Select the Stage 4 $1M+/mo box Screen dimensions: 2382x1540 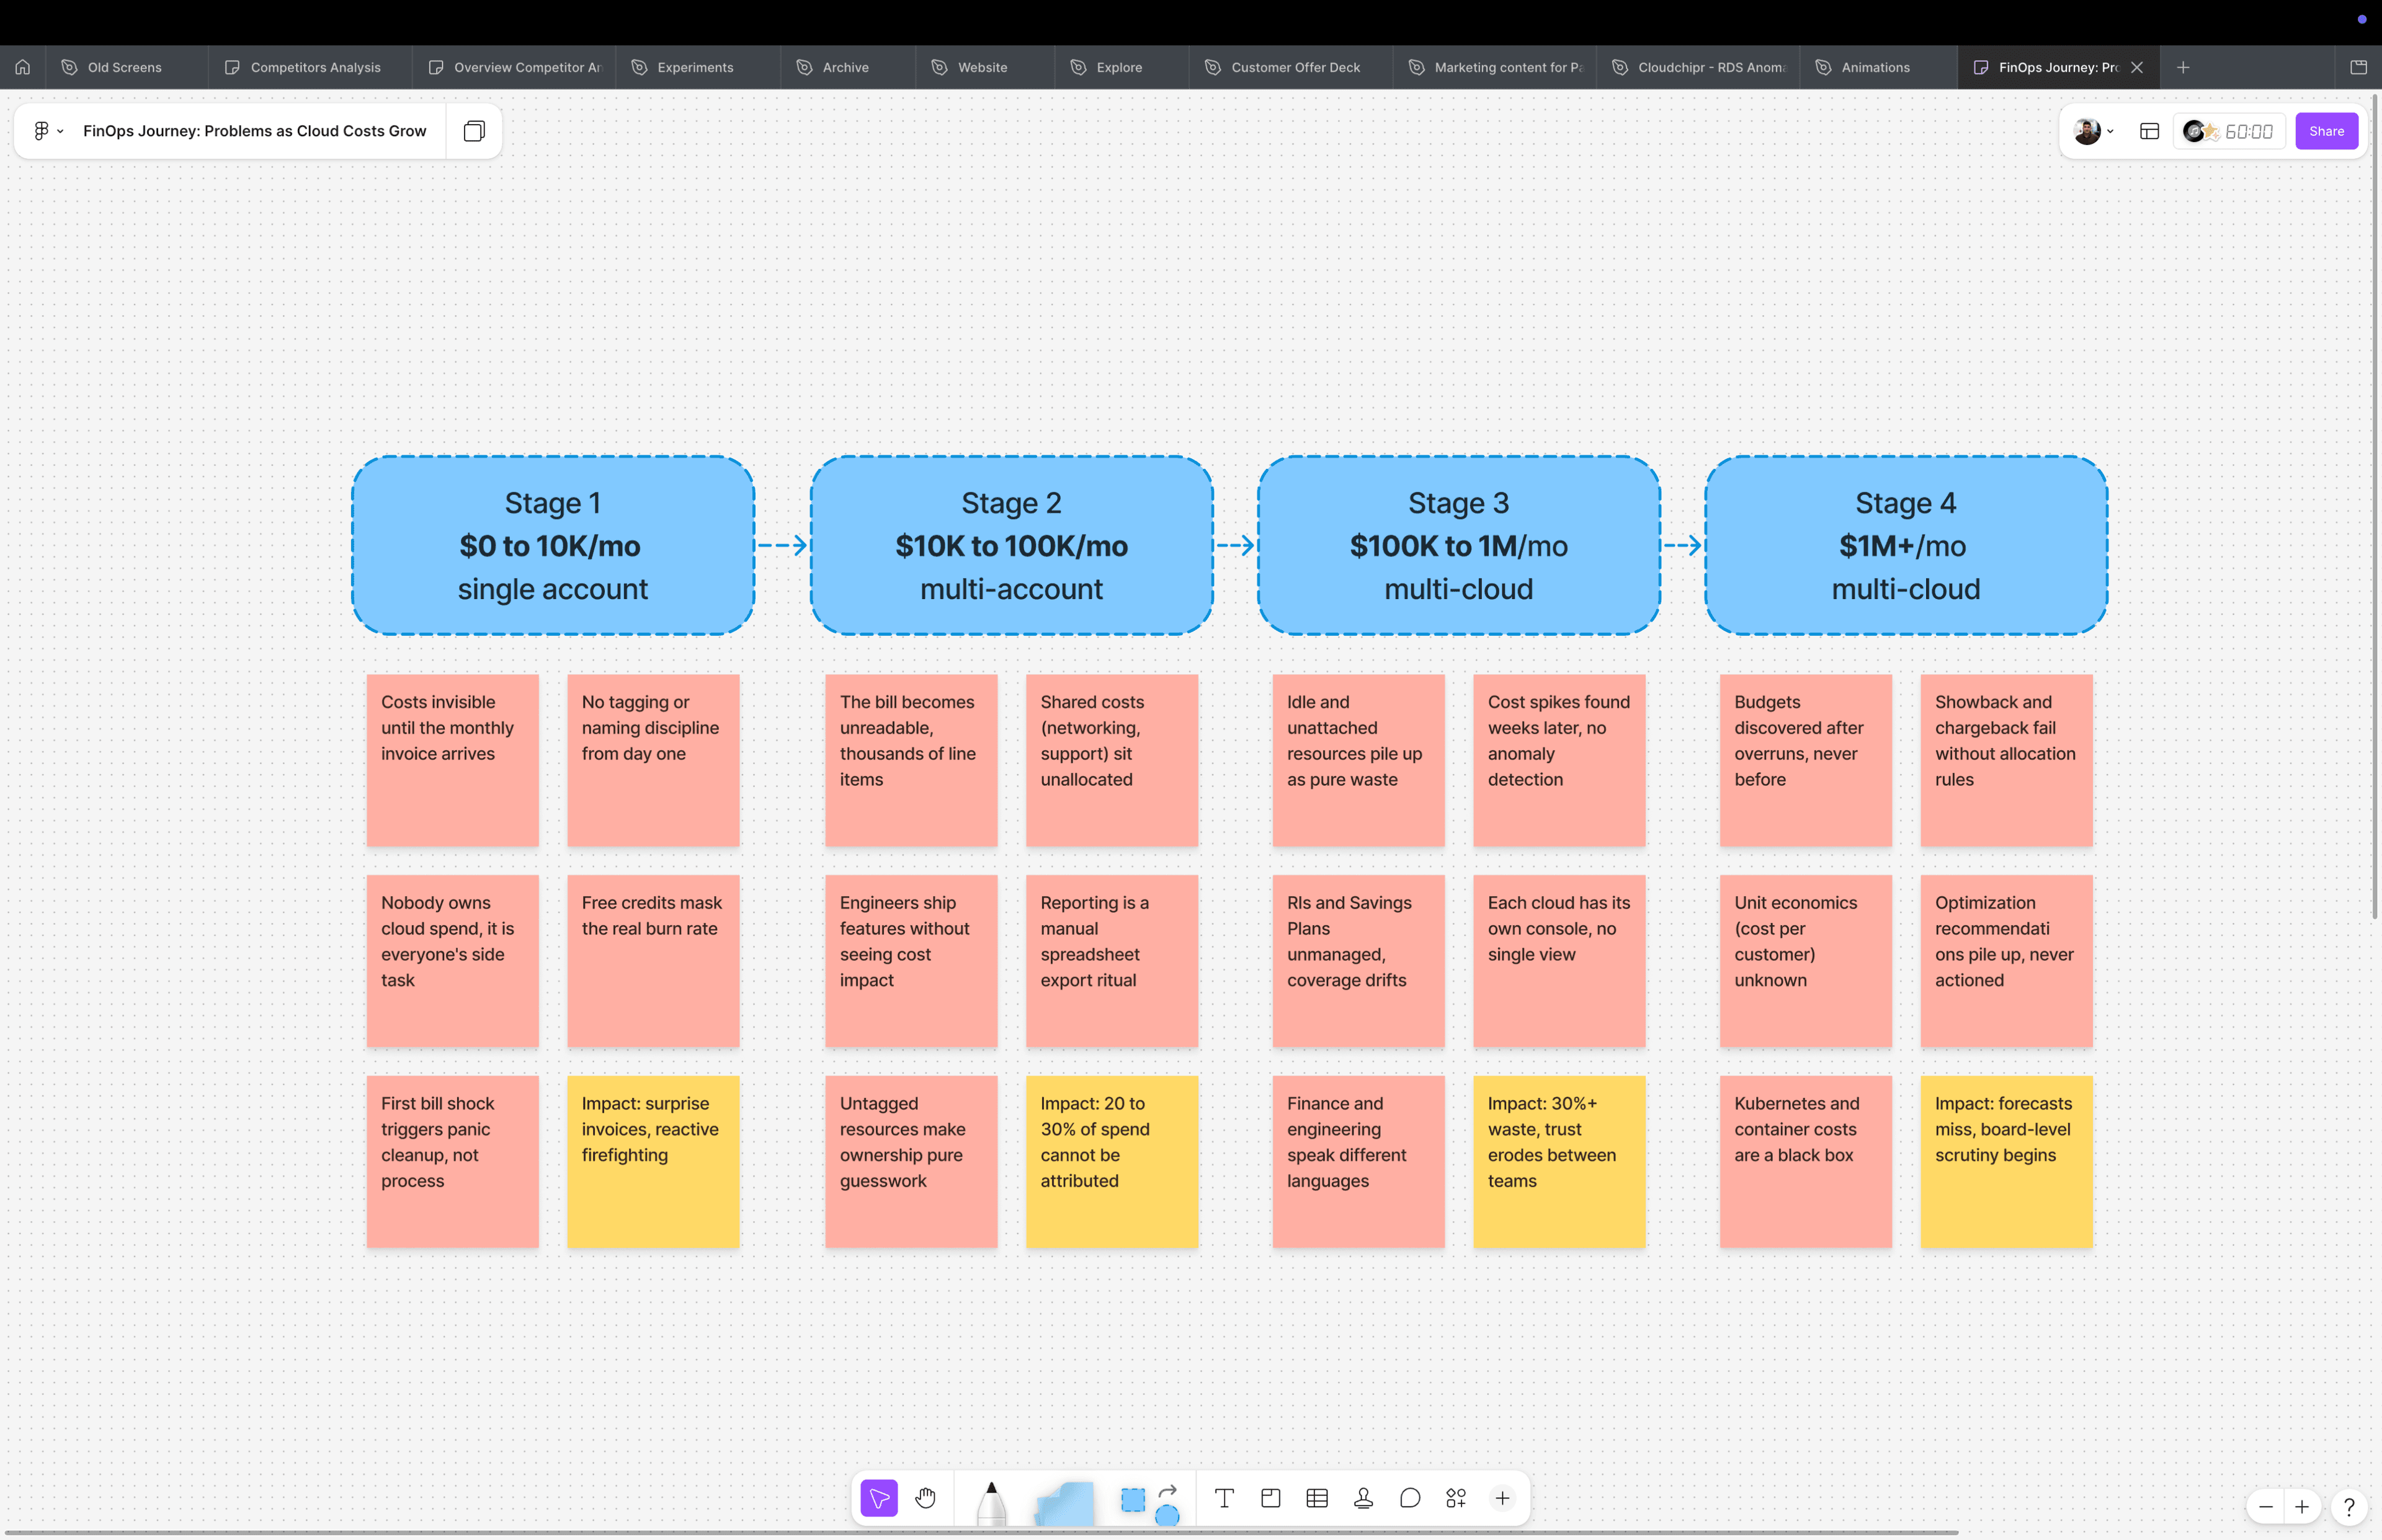1906,545
